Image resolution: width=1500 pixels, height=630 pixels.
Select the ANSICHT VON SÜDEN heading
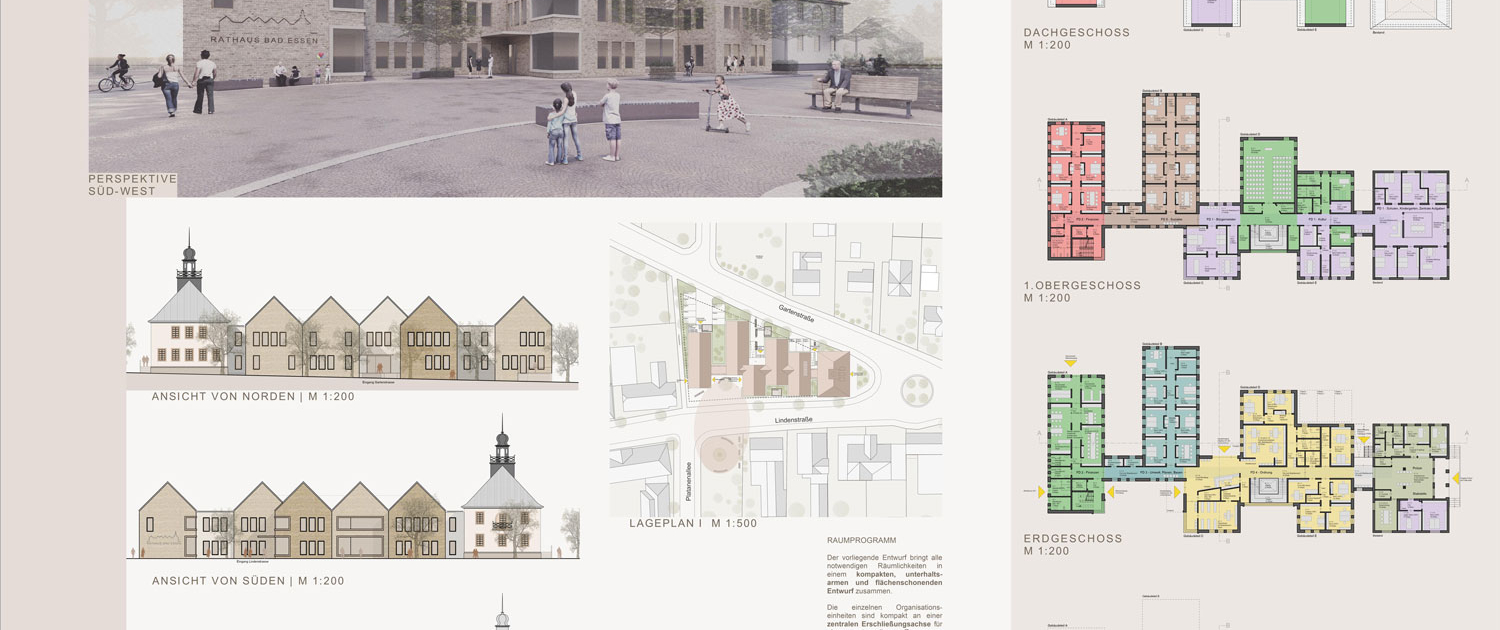pyautogui.click(x=248, y=581)
